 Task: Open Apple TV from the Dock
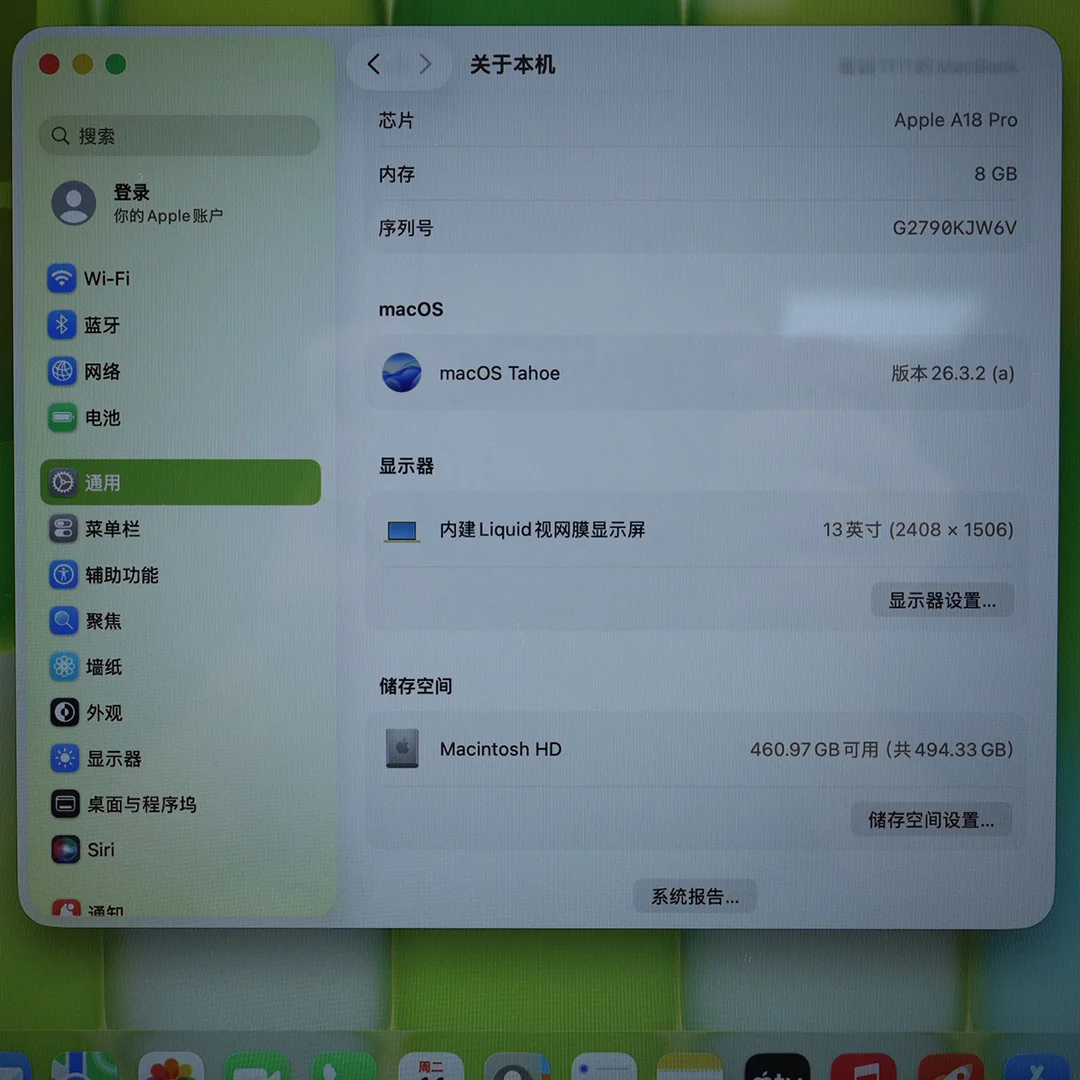[777, 1066]
